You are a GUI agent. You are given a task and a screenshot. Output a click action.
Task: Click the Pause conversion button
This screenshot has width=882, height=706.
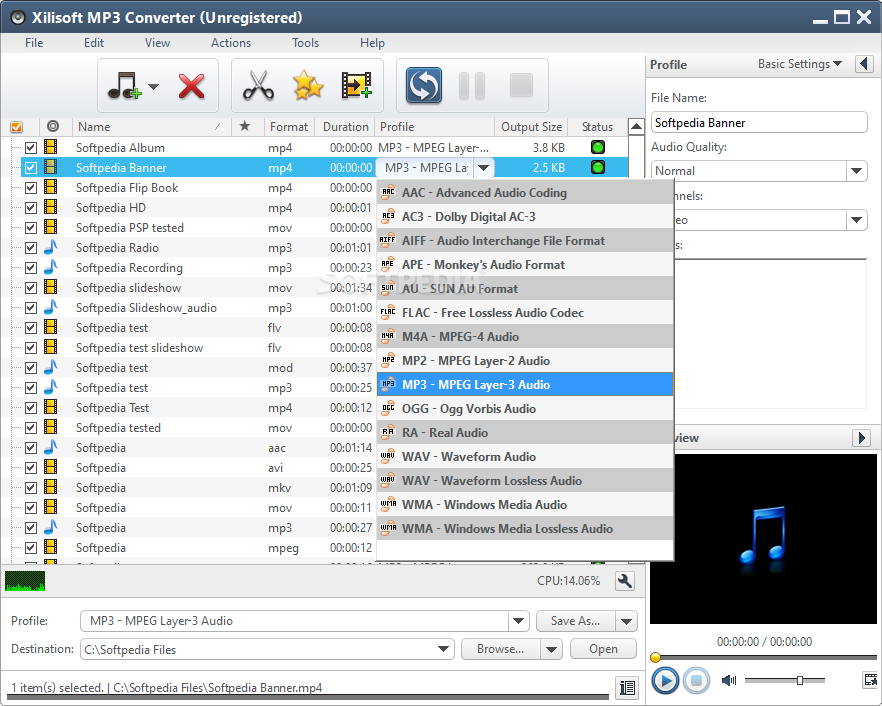click(x=472, y=86)
